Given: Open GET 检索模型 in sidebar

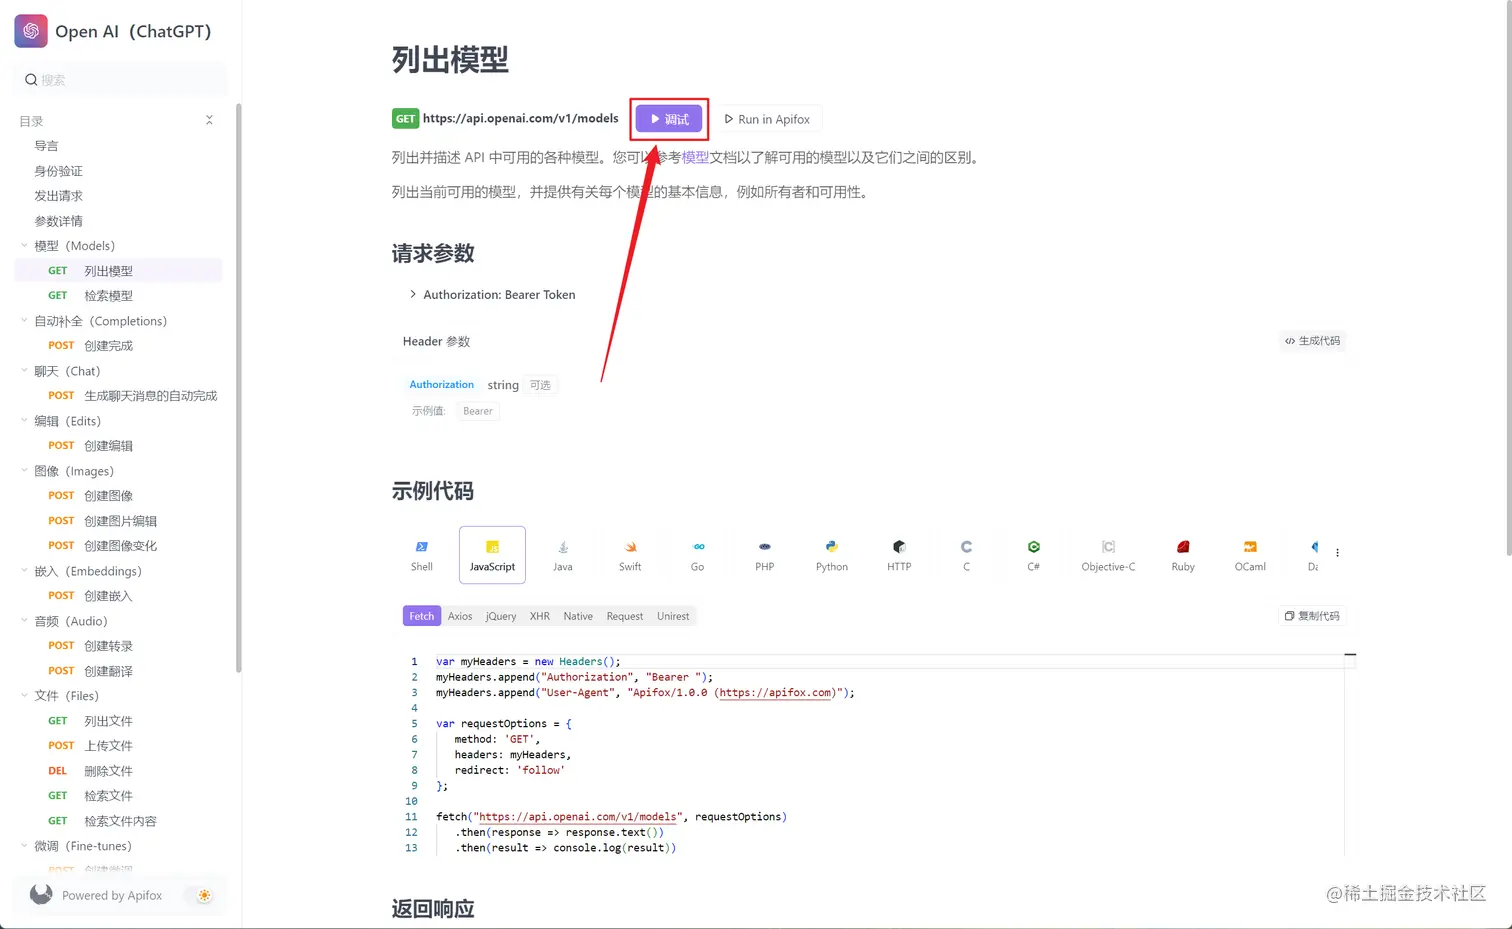Looking at the screenshot, I should (118, 295).
